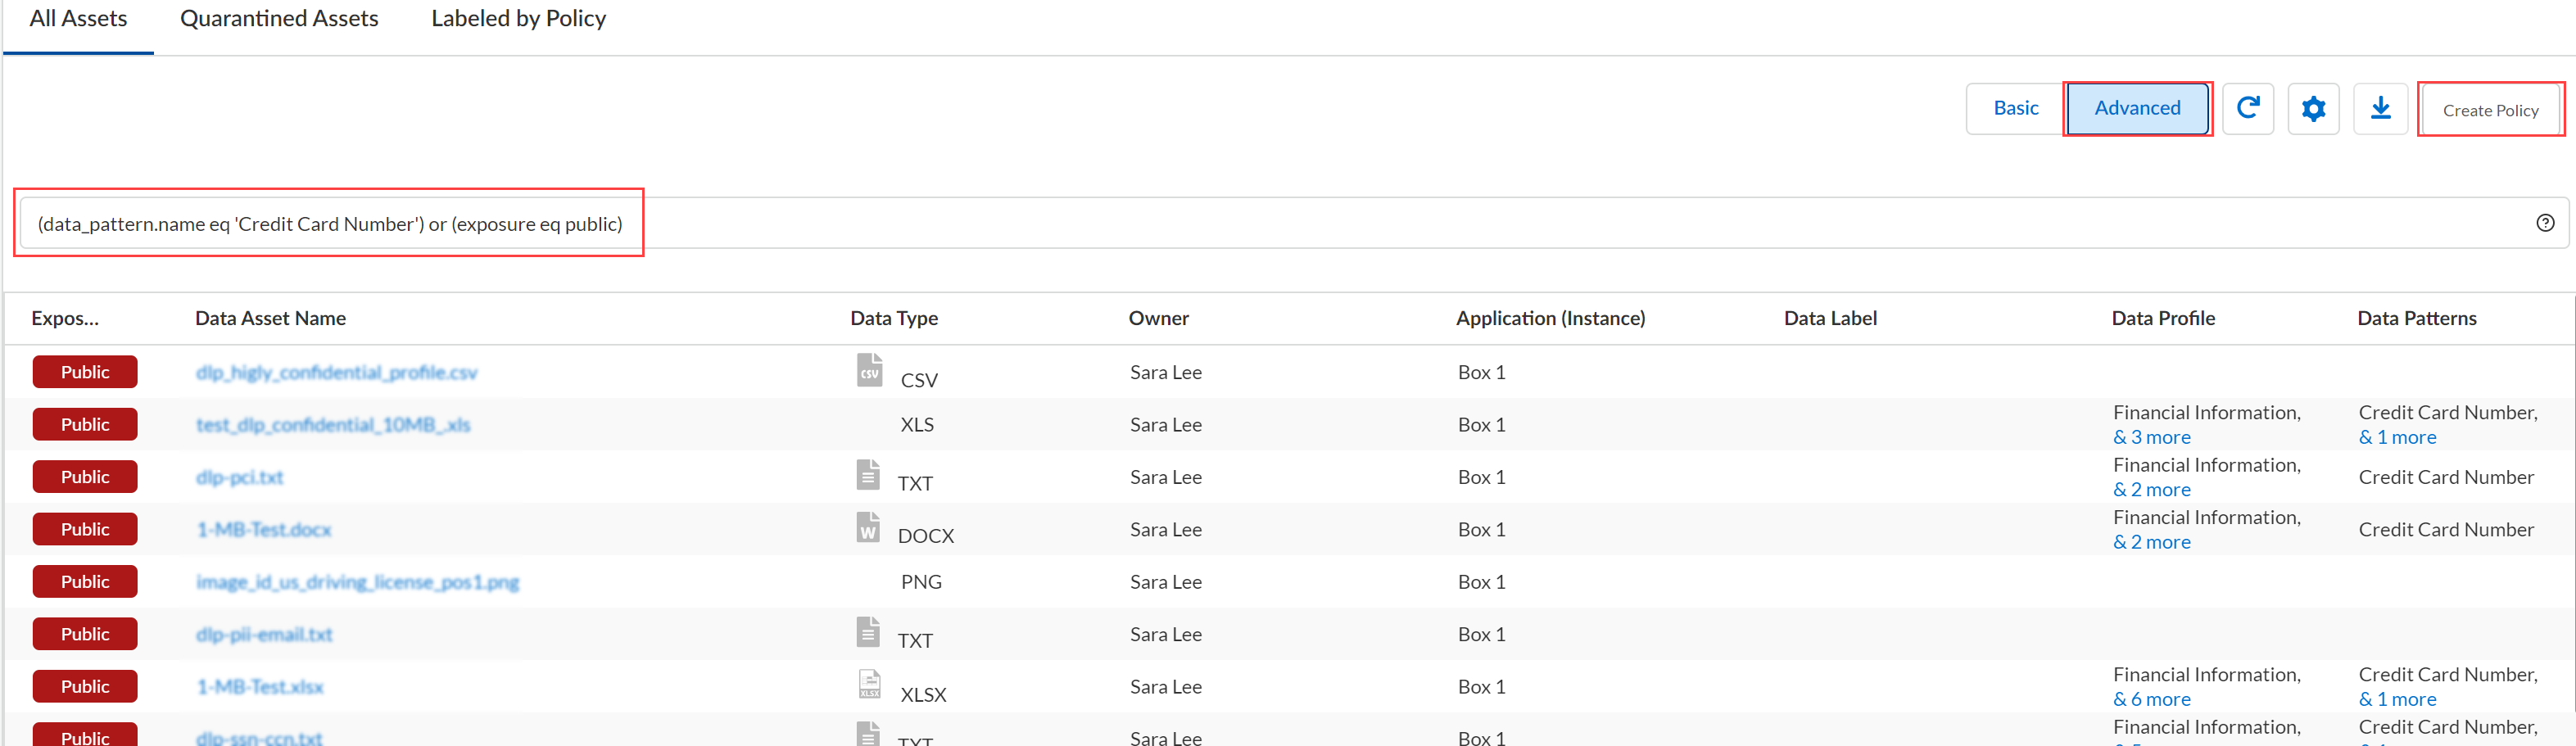
Task: Click the Create Policy button
Action: click(x=2490, y=110)
